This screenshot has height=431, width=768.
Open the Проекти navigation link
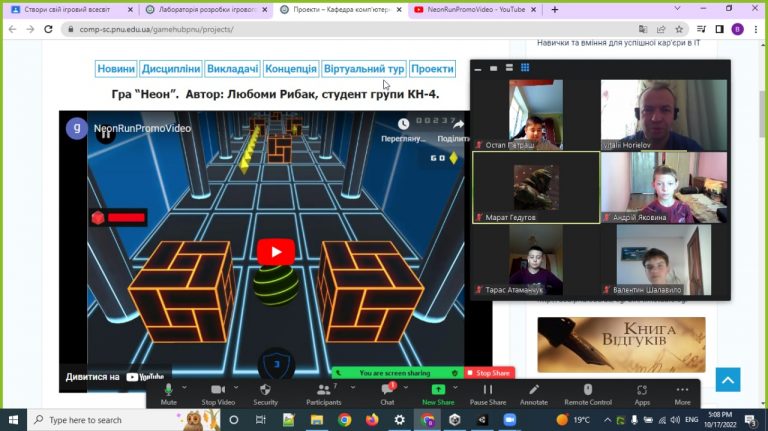[x=432, y=69]
